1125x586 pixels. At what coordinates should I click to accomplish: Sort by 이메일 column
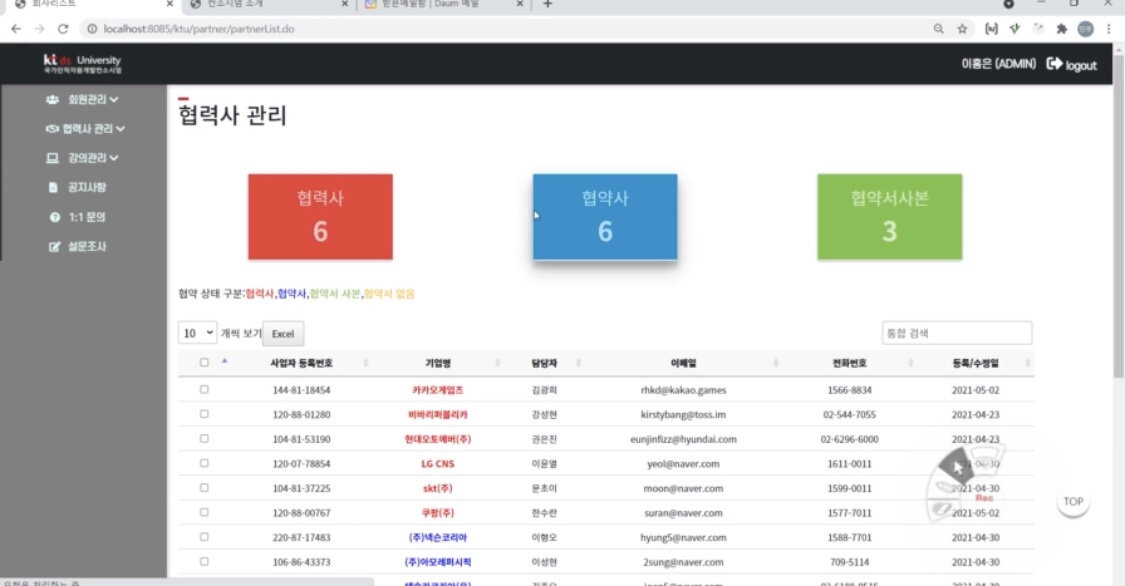point(683,363)
